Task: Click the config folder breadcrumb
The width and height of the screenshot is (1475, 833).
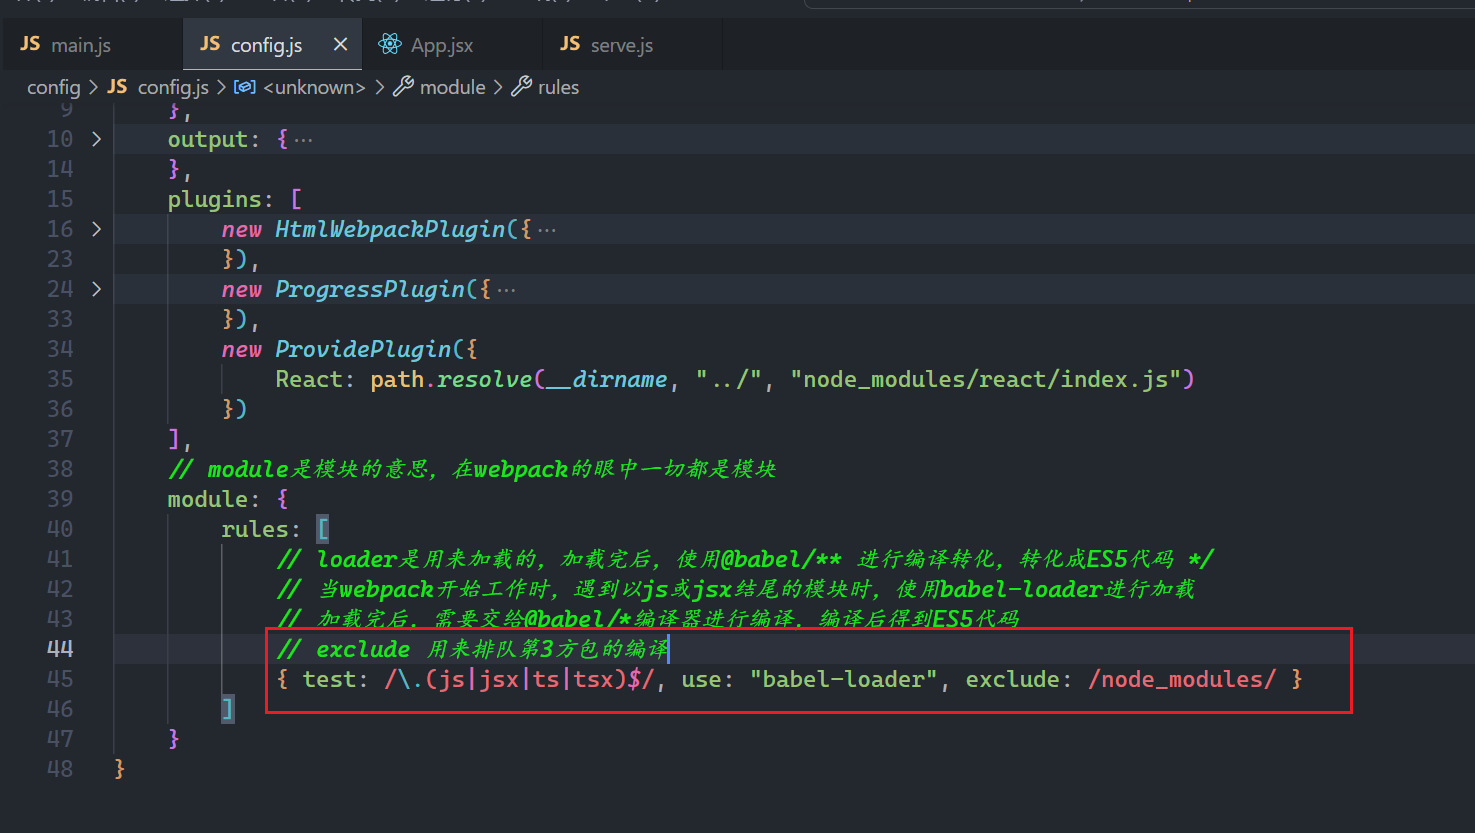Action: [x=53, y=88]
